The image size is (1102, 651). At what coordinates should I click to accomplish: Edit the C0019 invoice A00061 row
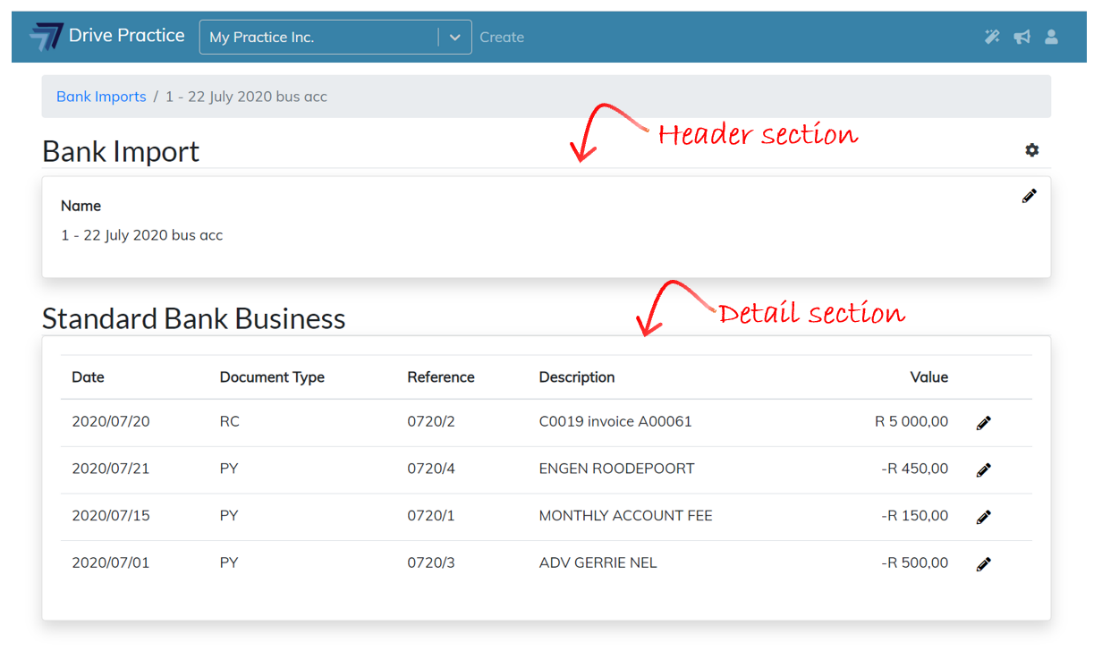click(x=984, y=423)
